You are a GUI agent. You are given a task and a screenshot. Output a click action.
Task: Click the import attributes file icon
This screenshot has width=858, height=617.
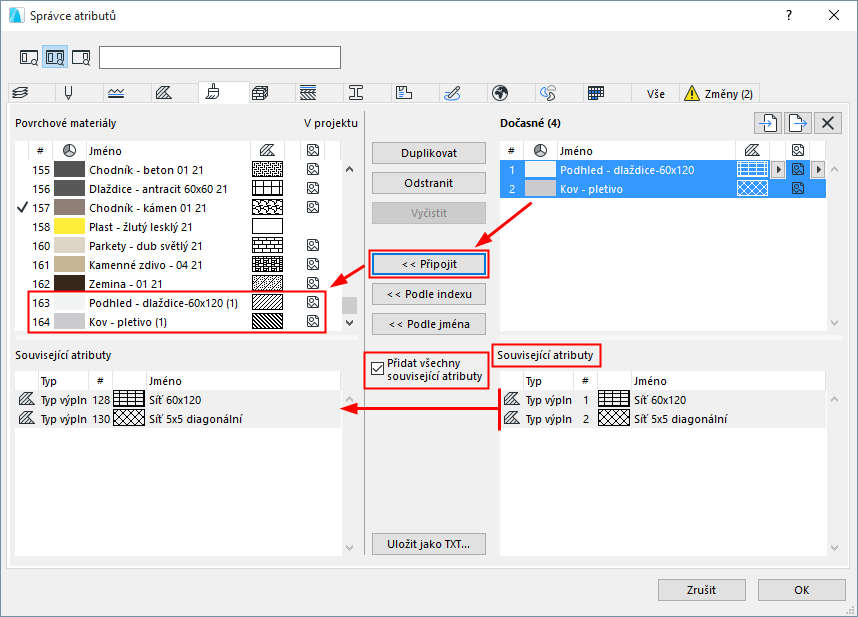768,123
